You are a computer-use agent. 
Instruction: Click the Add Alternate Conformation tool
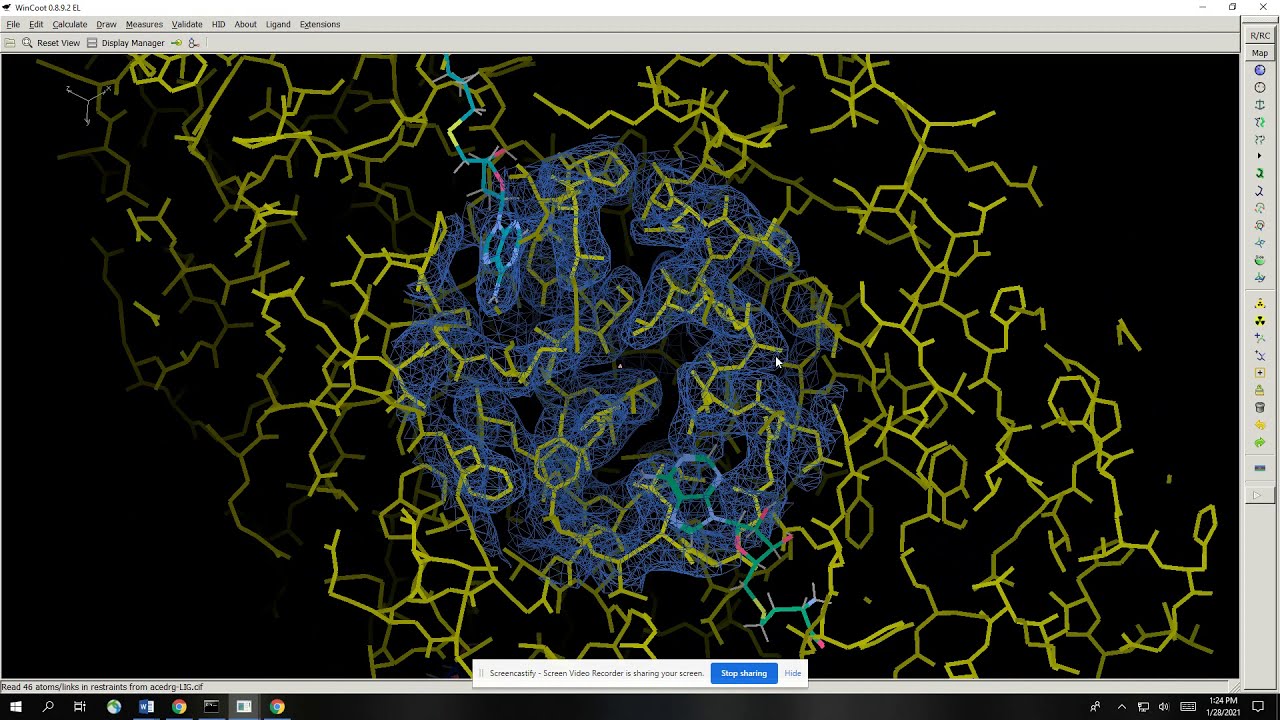(x=1260, y=355)
